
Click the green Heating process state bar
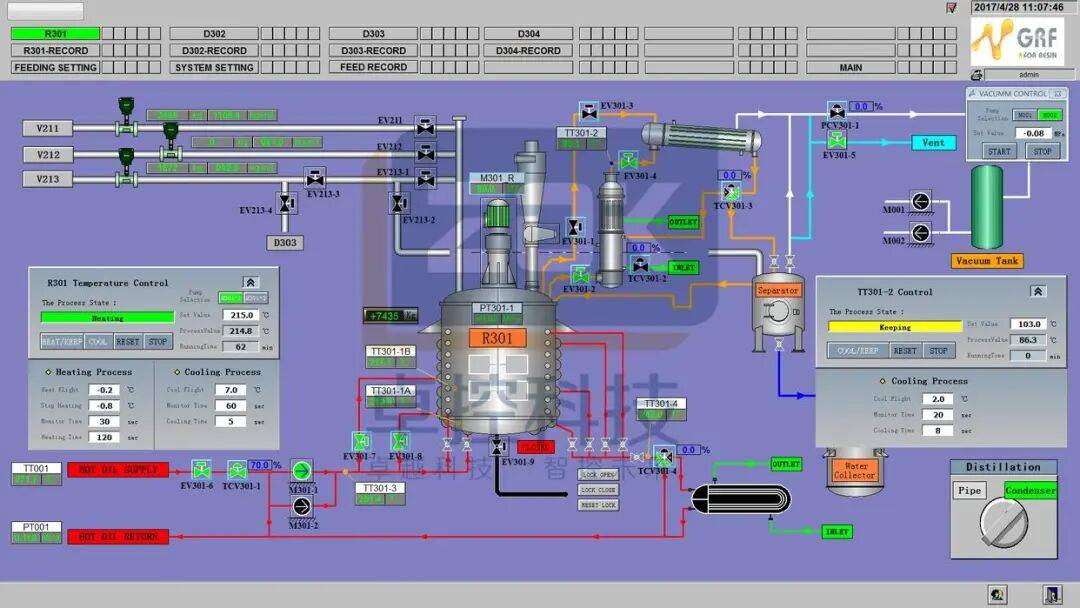coord(106,318)
